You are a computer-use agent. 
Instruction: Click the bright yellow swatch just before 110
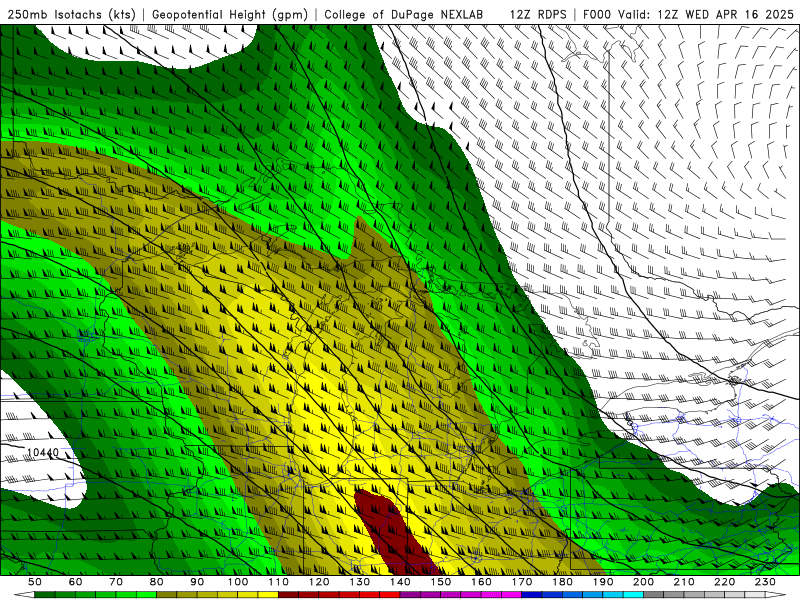coord(268,594)
